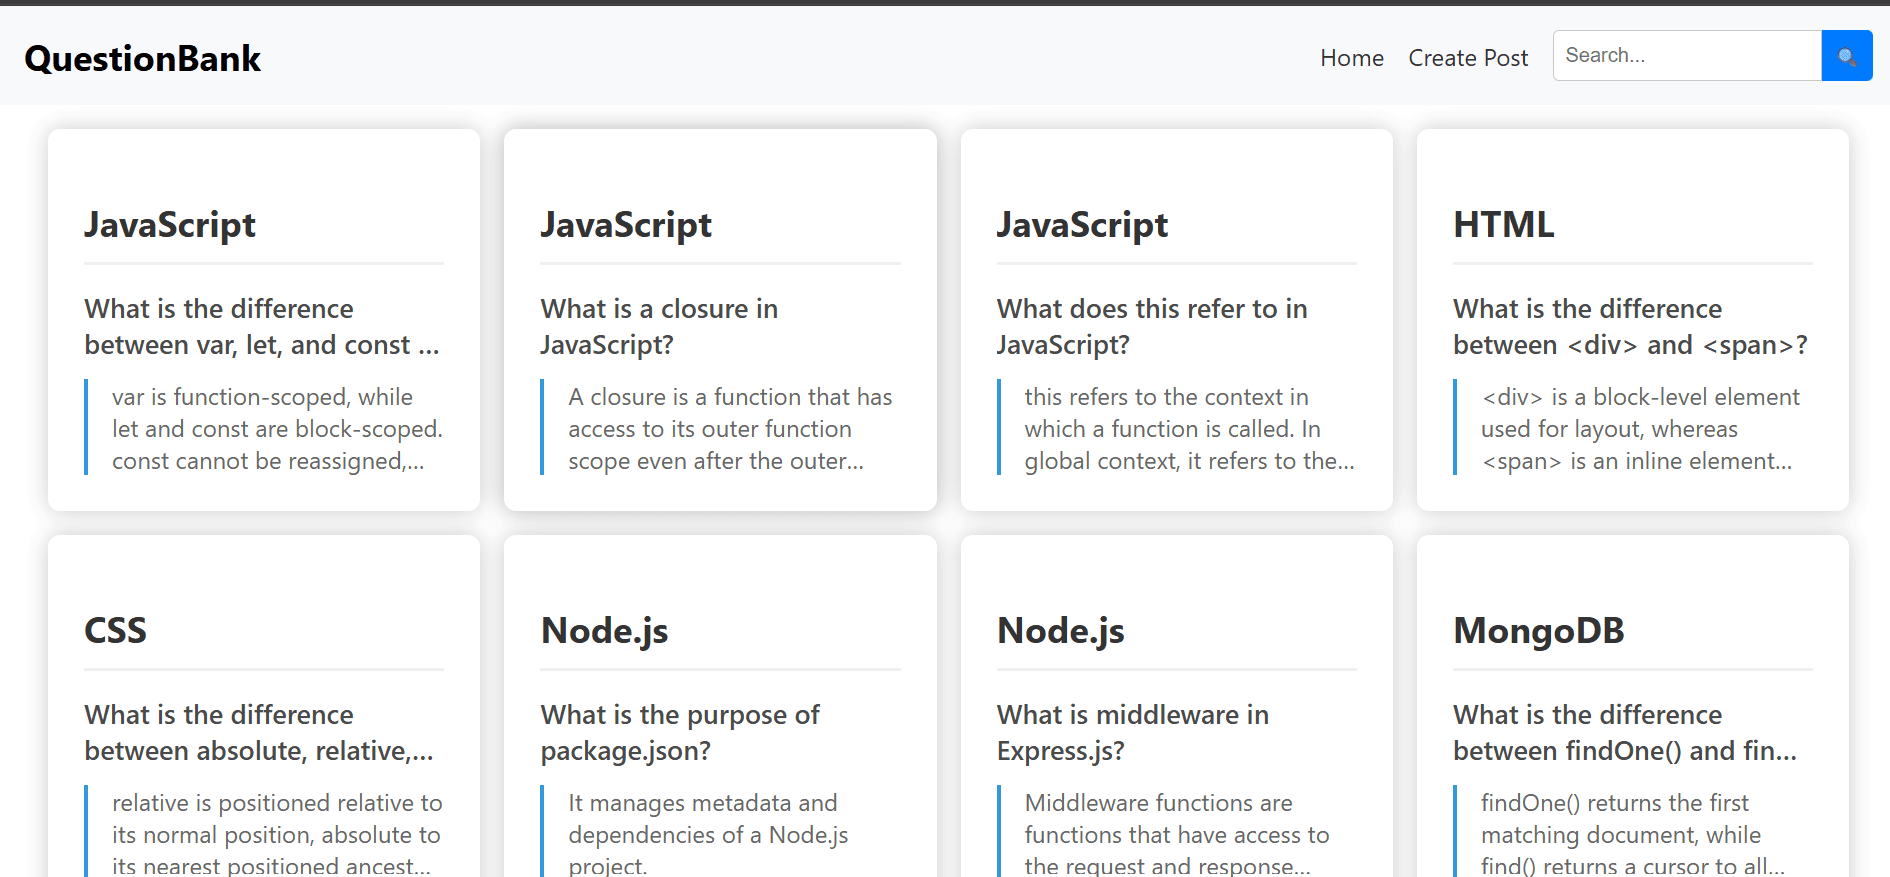Open the var, let, and const question card

click(264, 320)
